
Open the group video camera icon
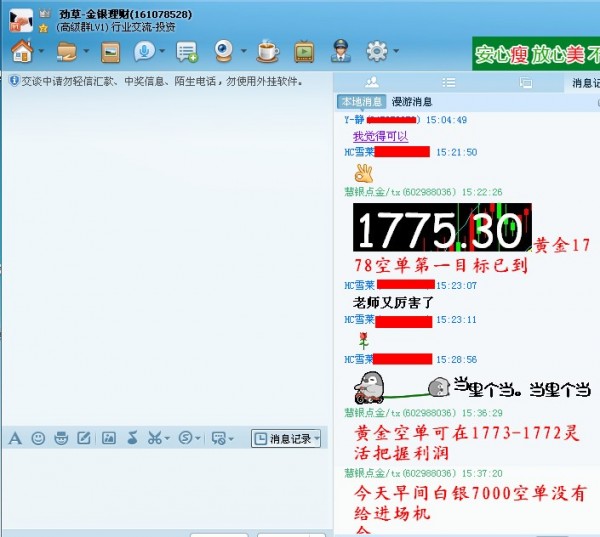pos(226,50)
